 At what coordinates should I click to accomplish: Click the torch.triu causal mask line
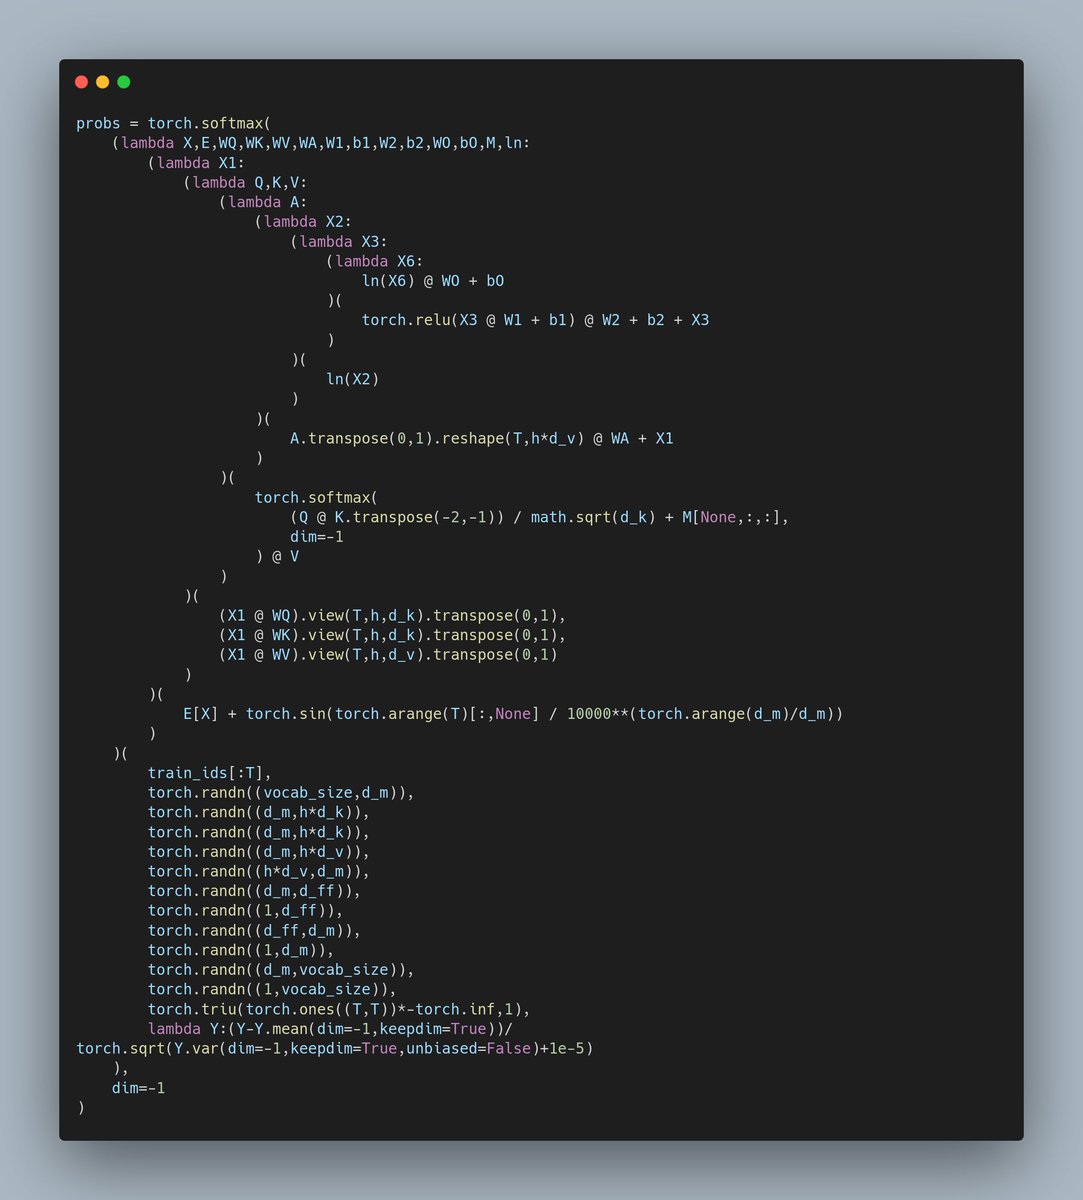(339, 1009)
